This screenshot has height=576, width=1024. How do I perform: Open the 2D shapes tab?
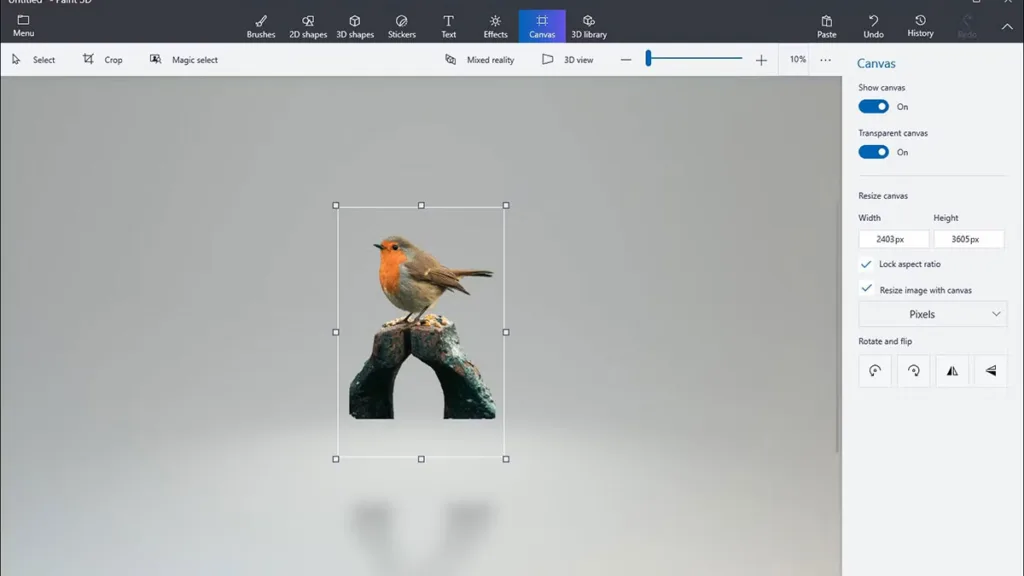coord(308,27)
